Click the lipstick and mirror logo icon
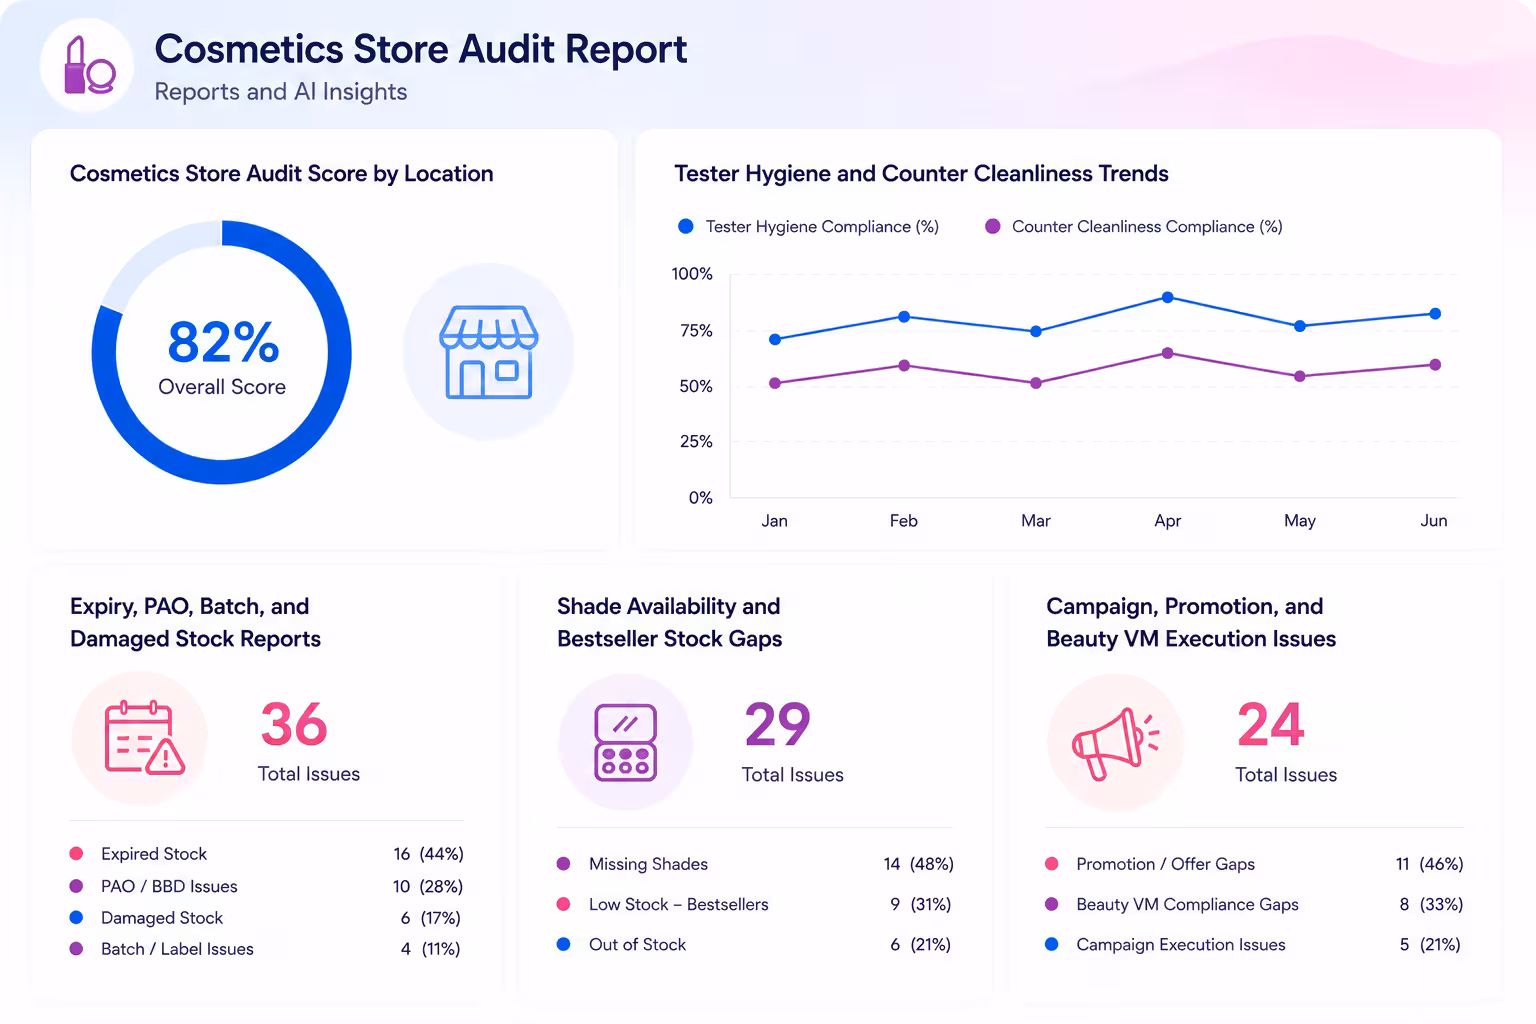This screenshot has width=1536, height=1024. coord(88,65)
